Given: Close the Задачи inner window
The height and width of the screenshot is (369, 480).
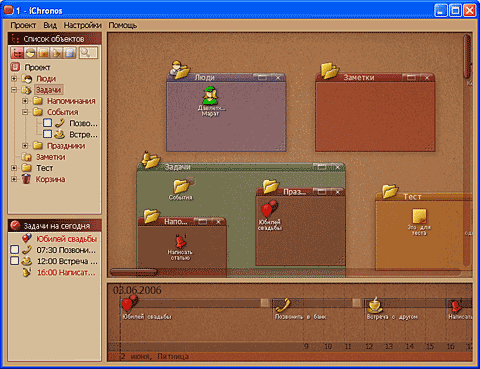Looking at the screenshot, I should (338, 167).
